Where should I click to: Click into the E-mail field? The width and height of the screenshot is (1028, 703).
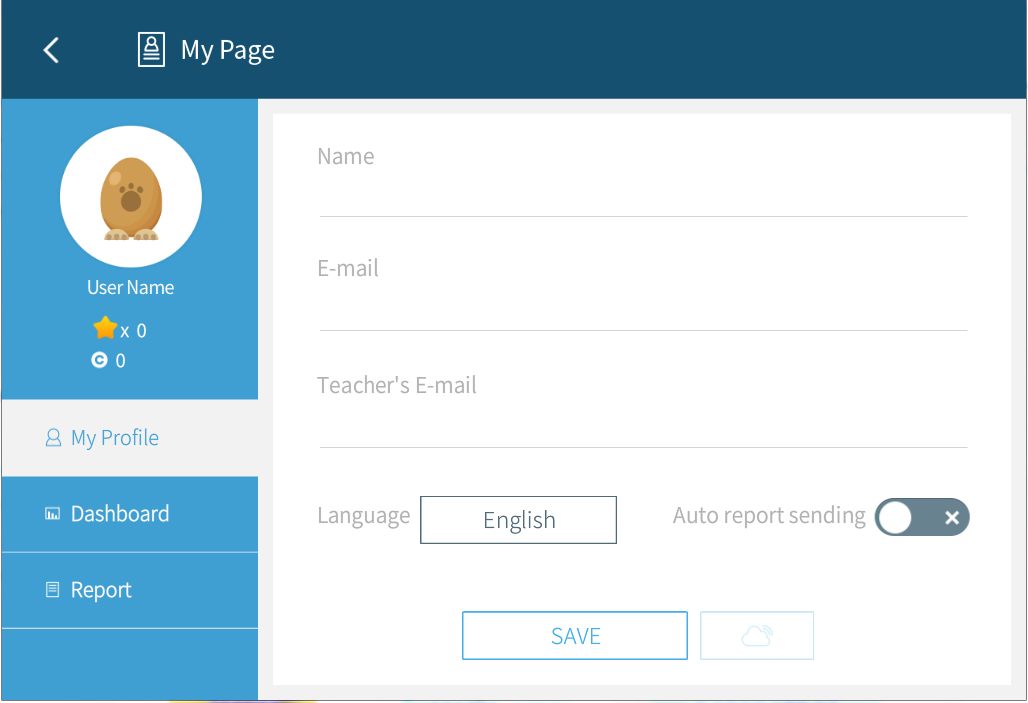[x=642, y=310]
